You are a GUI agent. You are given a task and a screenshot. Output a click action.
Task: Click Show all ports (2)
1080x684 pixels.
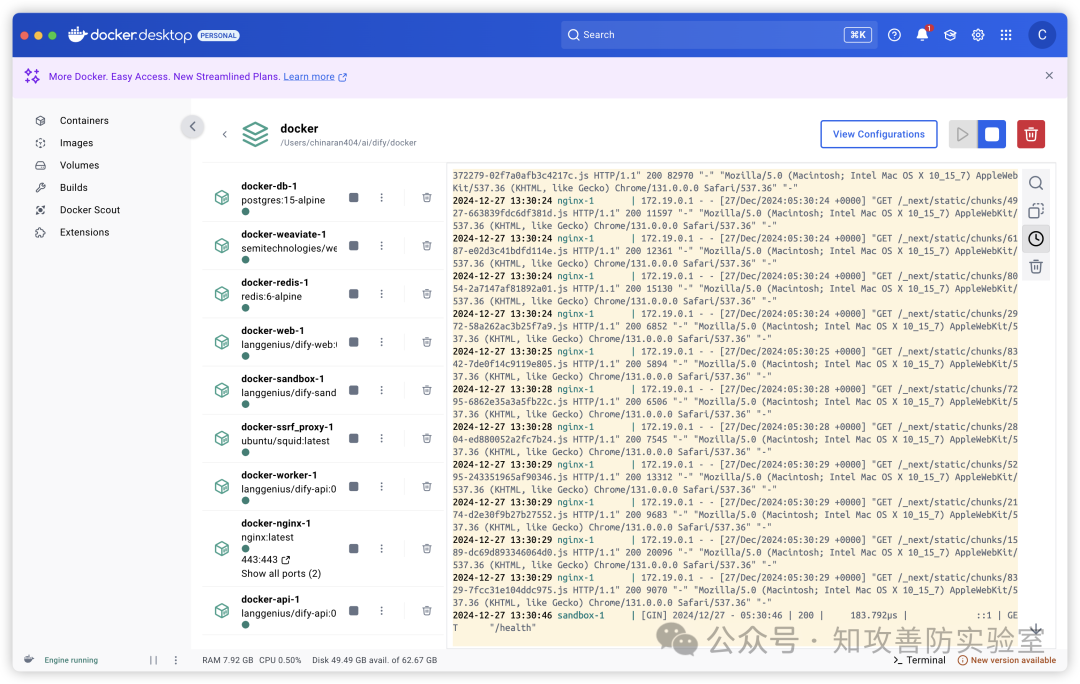(x=281, y=574)
